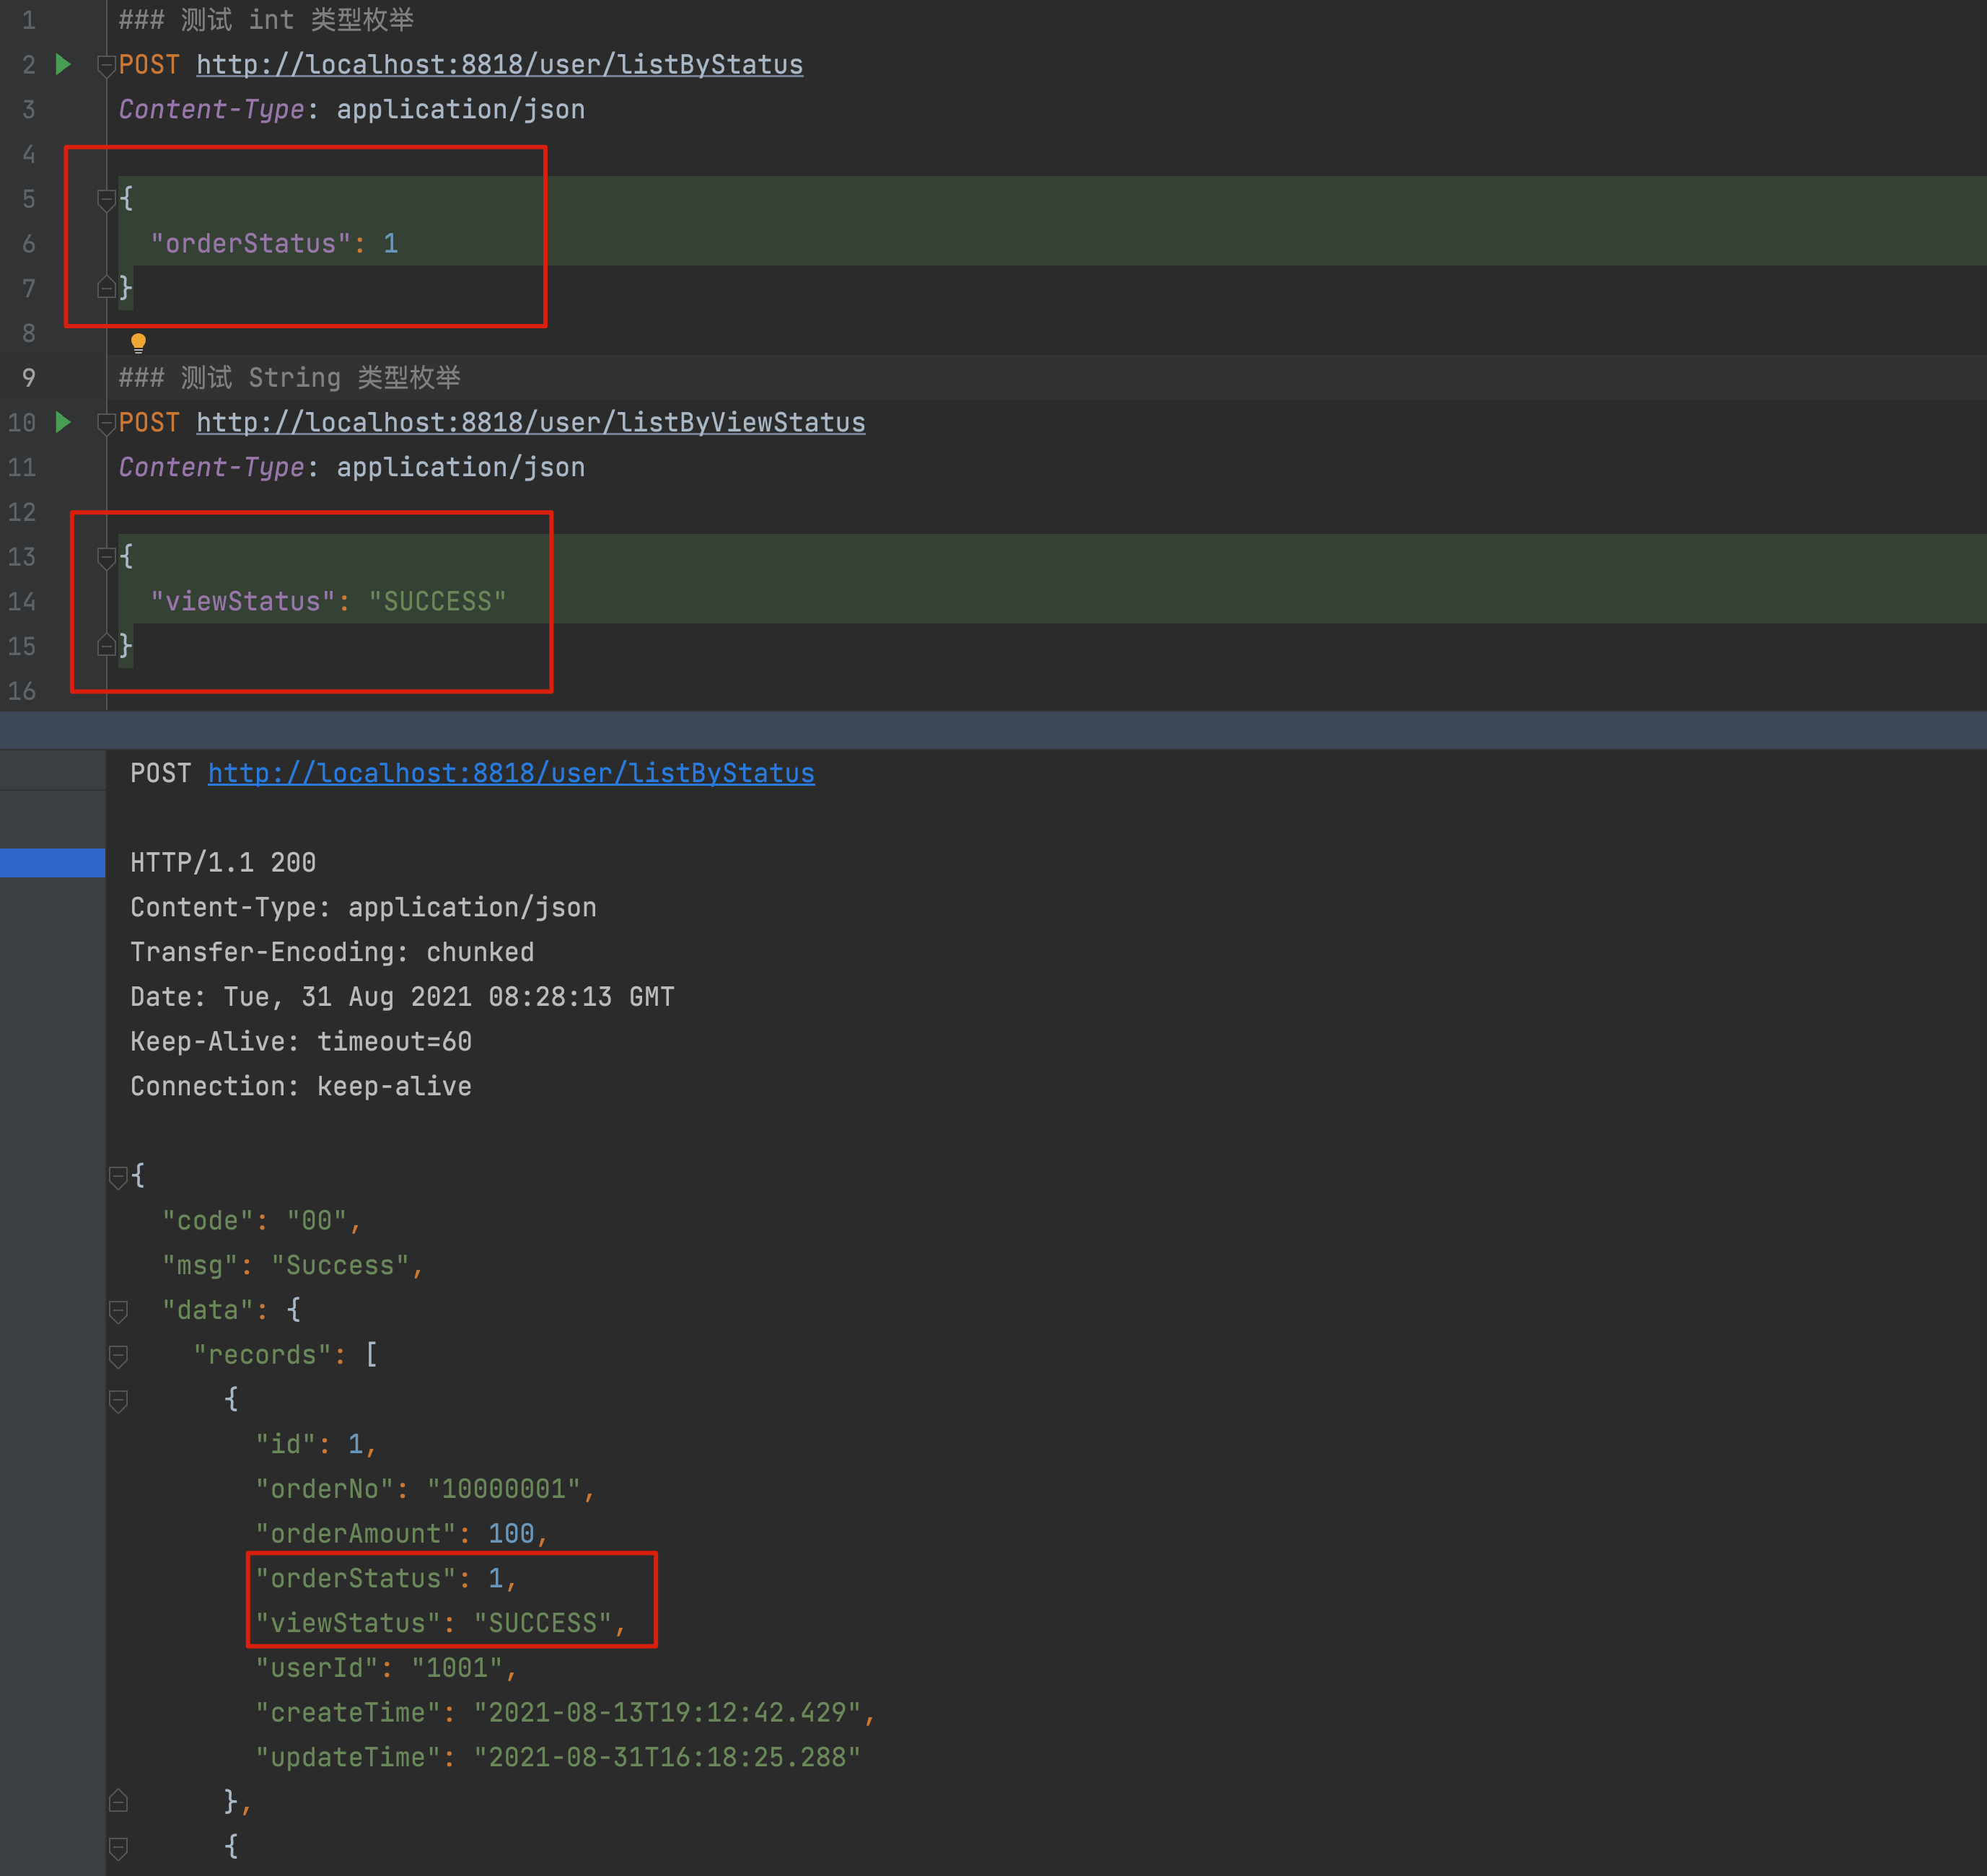This screenshot has width=1987, height=1876.
Task: Collapse the viewStatus JSON body at line 13
Action: point(106,558)
